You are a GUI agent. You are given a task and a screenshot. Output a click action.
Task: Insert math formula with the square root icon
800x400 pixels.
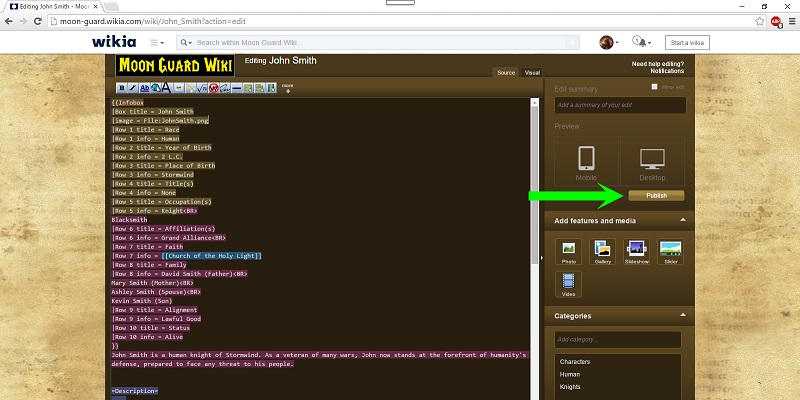[x=202, y=88]
